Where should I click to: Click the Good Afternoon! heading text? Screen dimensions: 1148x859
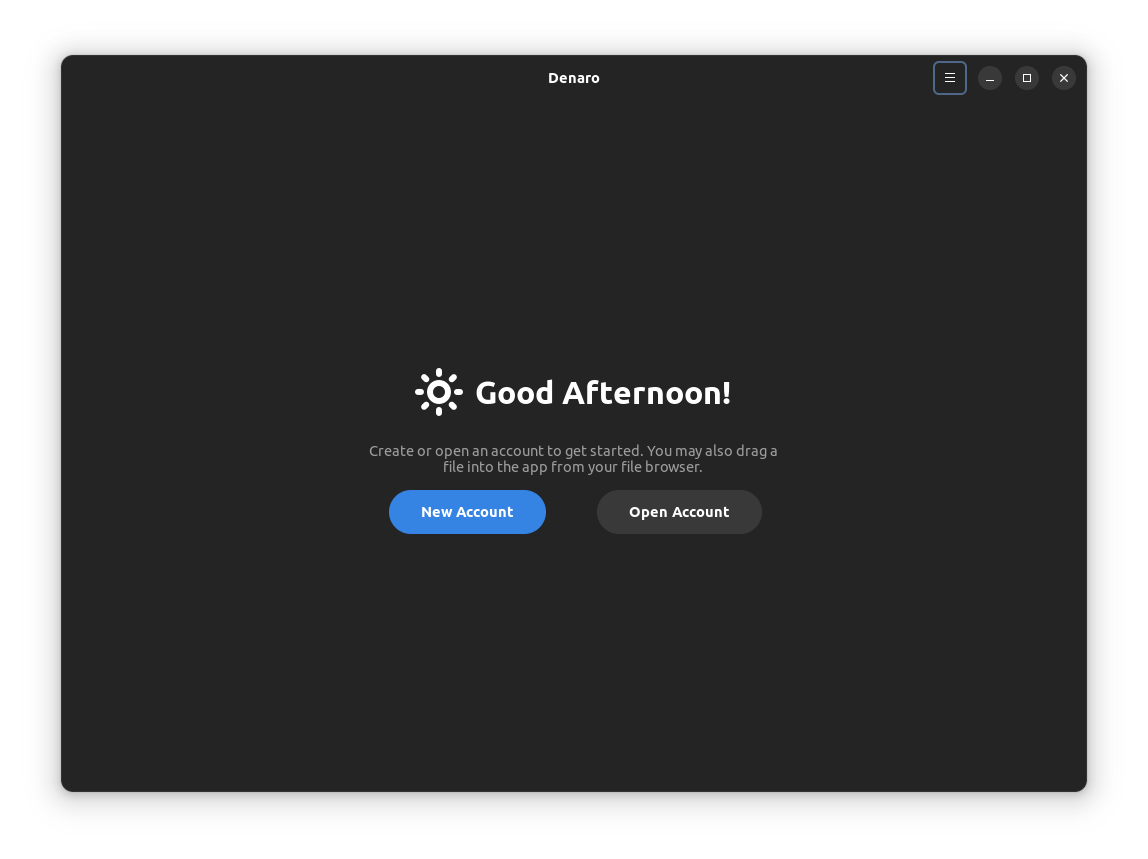tap(602, 393)
